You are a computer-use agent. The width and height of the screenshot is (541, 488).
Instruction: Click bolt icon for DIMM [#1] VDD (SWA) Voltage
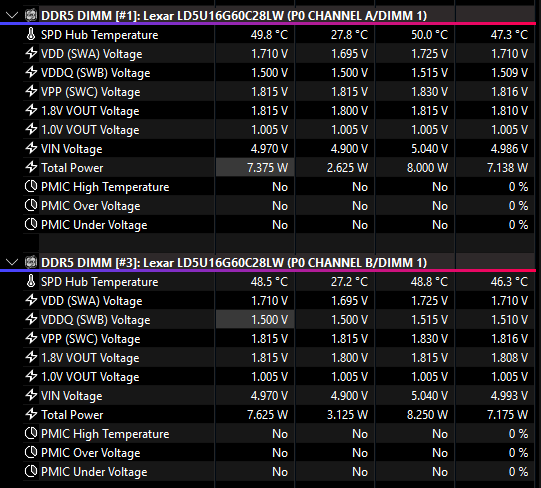coord(31,53)
